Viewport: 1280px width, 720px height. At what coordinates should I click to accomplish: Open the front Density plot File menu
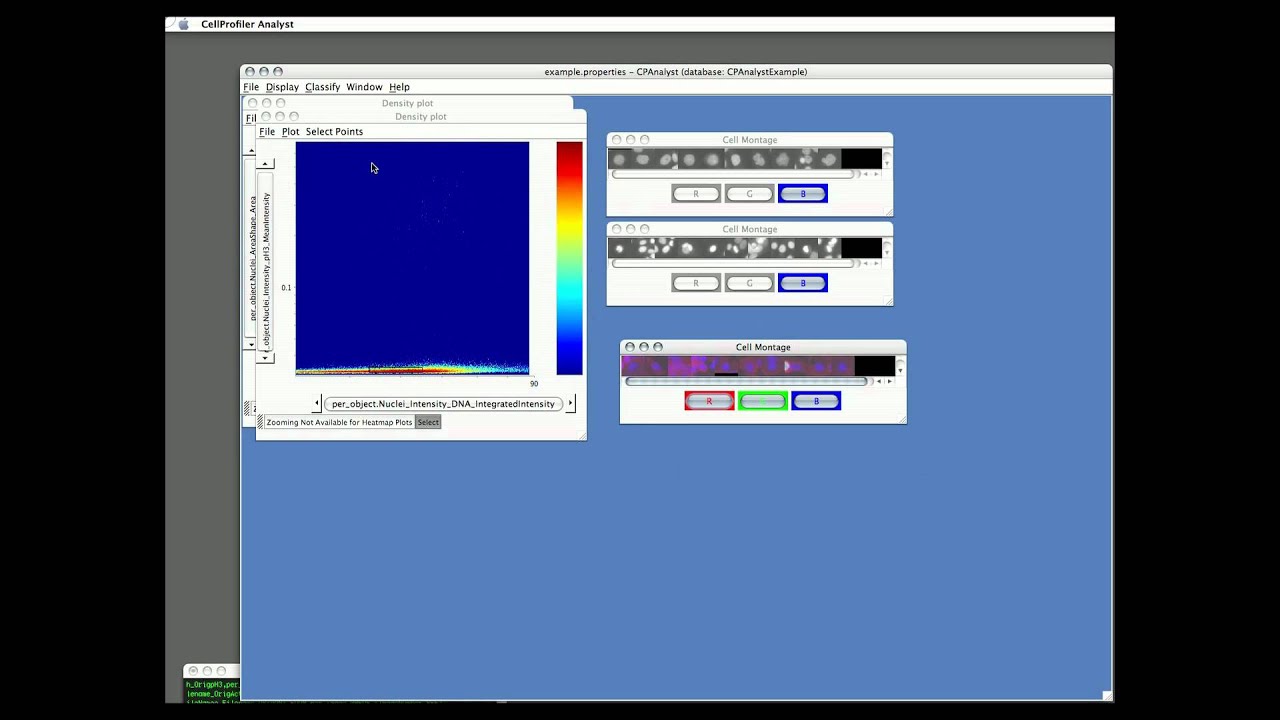click(267, 131)
